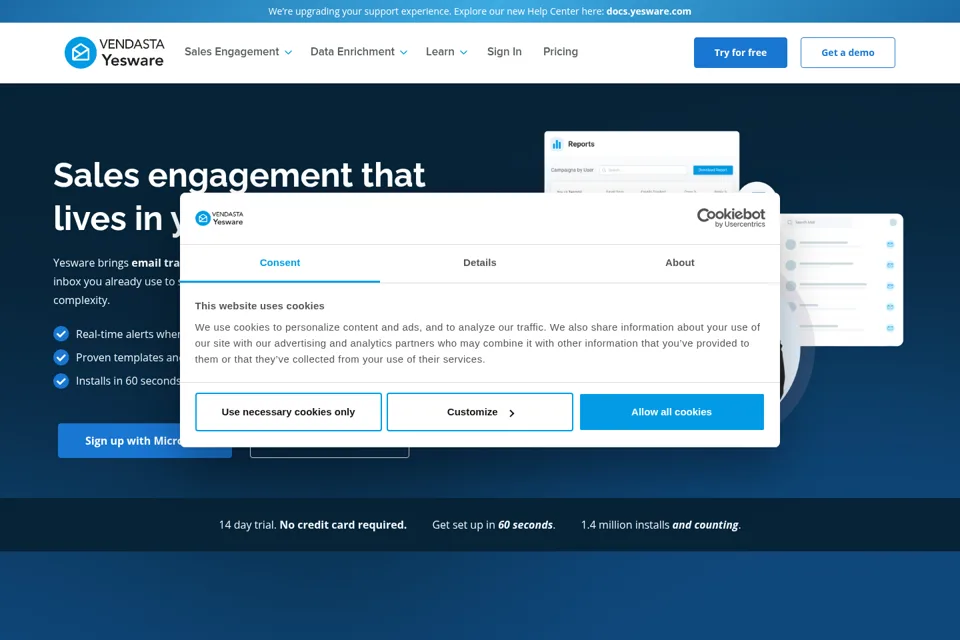Open the docs.yesware.com help center link

(648, 11)
